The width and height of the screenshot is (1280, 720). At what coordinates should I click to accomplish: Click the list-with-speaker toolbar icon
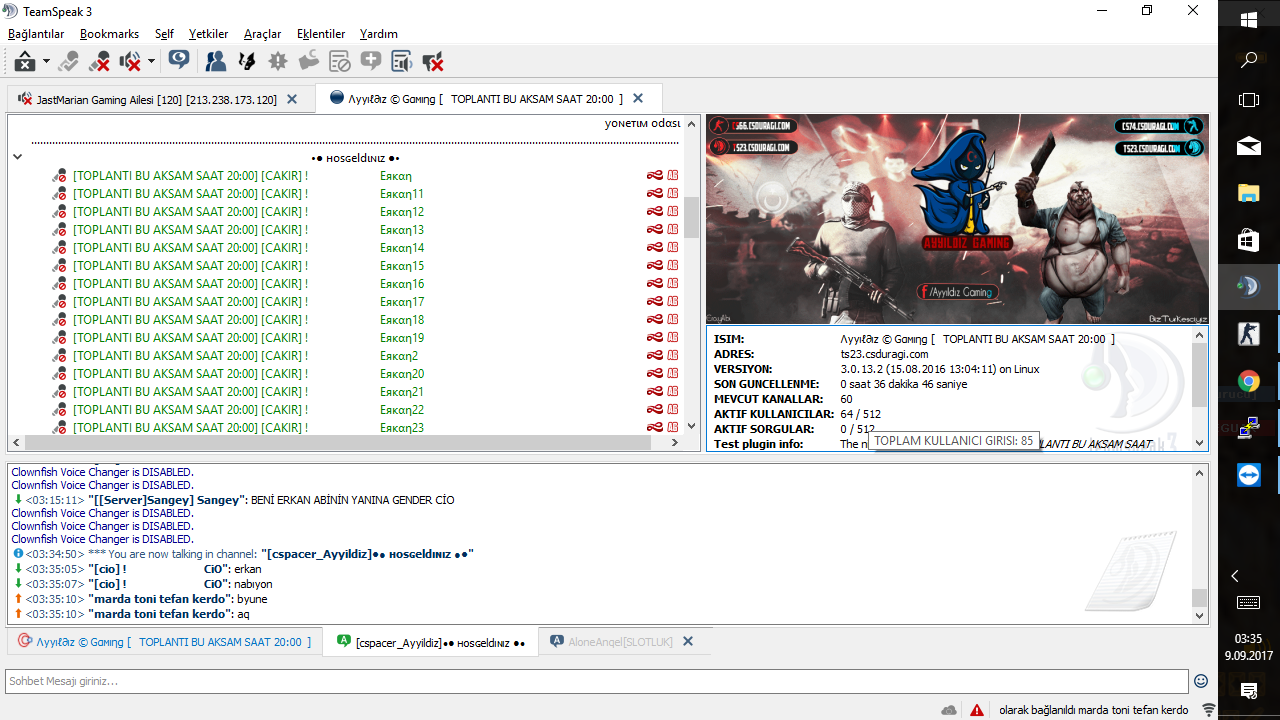point(402,62)
